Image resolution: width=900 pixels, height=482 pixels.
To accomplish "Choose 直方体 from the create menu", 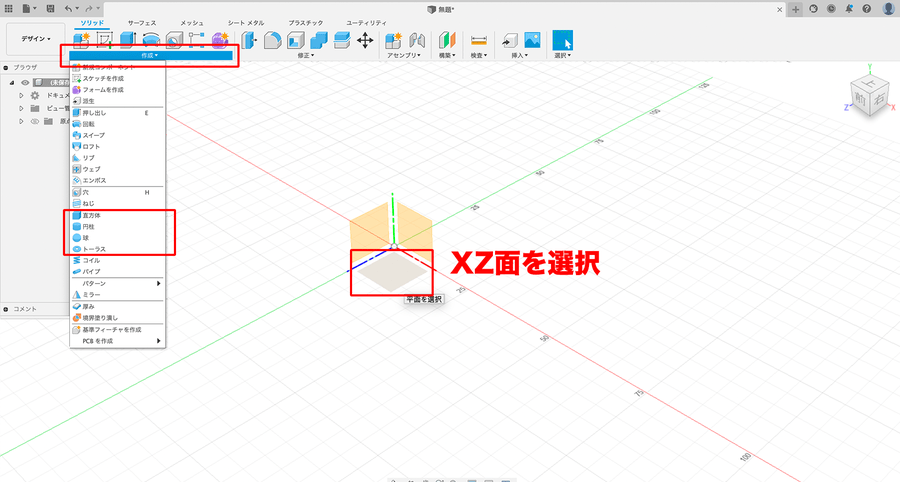I will (x=118, y=215).
